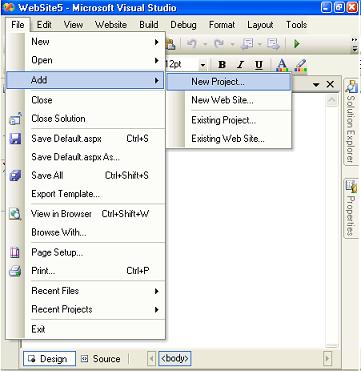Image resolution: width=361 pixels, height=371 pixels.
Task: Select Export Template menu entry
Action: click(85, 194)
